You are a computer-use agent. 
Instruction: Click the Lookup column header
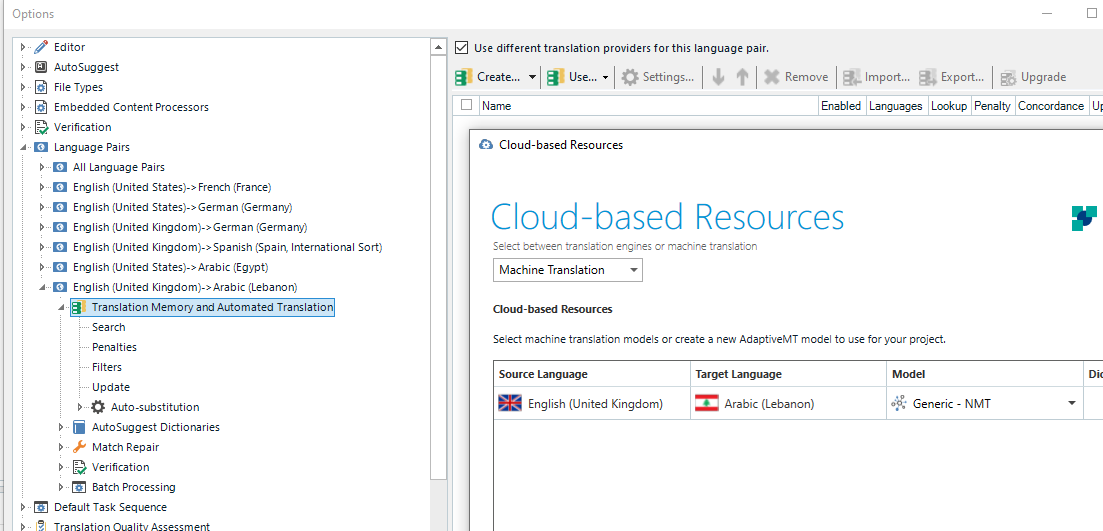[x=948, y=106]
